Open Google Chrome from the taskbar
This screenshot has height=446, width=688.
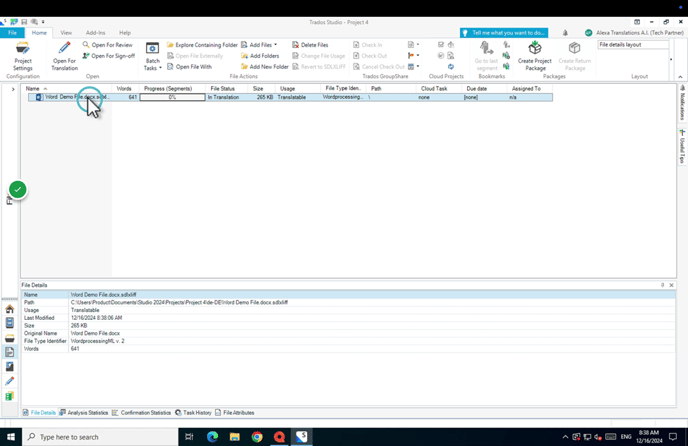point(257,437)
